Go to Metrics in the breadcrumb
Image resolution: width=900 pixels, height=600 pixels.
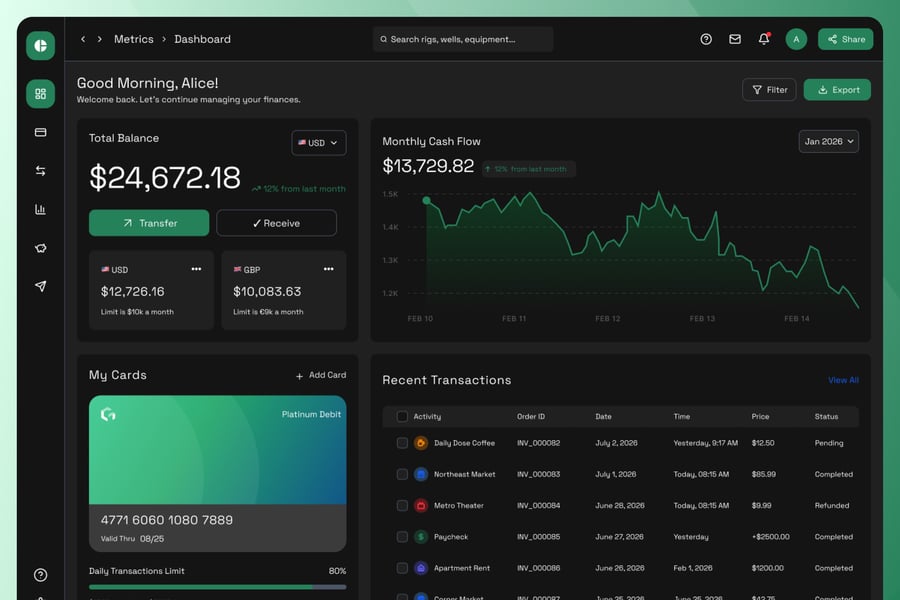pos(134,39)
